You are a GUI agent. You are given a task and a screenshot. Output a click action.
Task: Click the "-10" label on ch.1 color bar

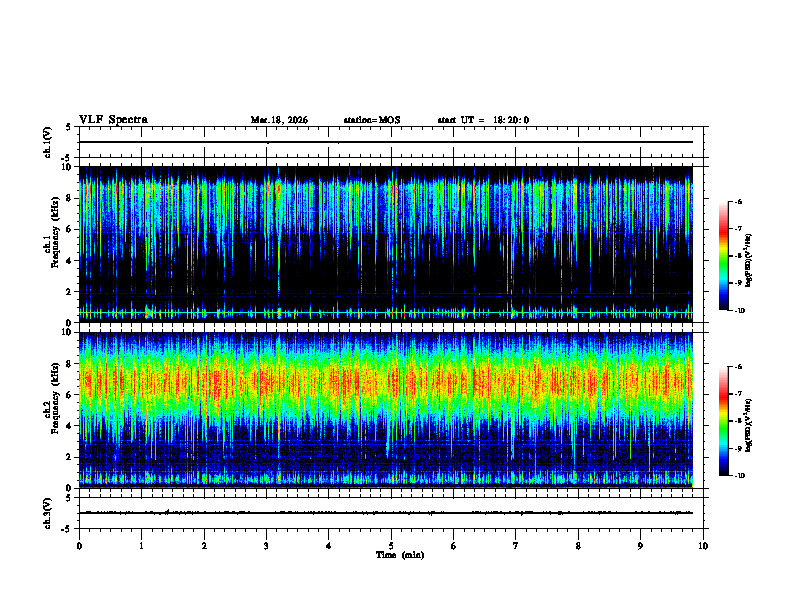[x=739, y=311]
